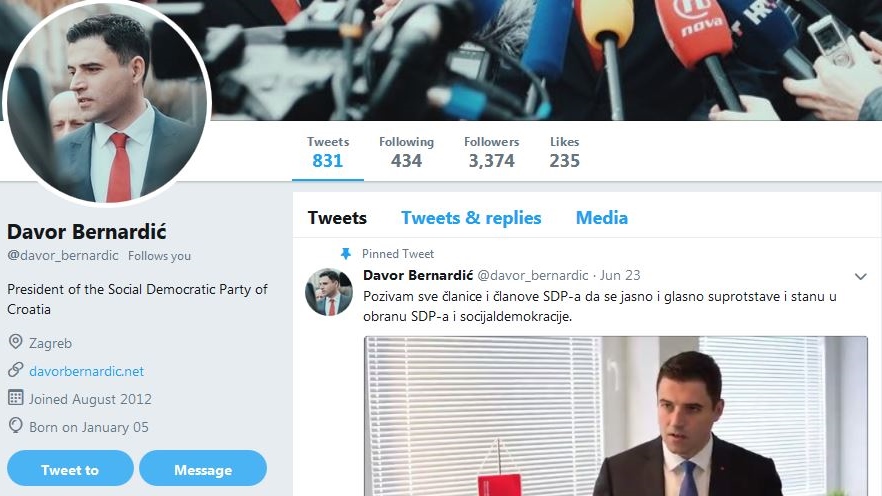Open the 831 Tweets count

(x=327, y=152)
